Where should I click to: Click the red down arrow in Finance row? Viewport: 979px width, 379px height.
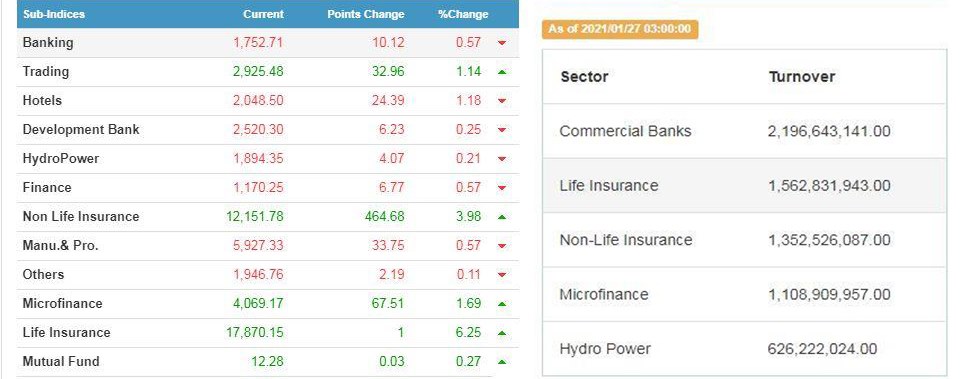502,188
